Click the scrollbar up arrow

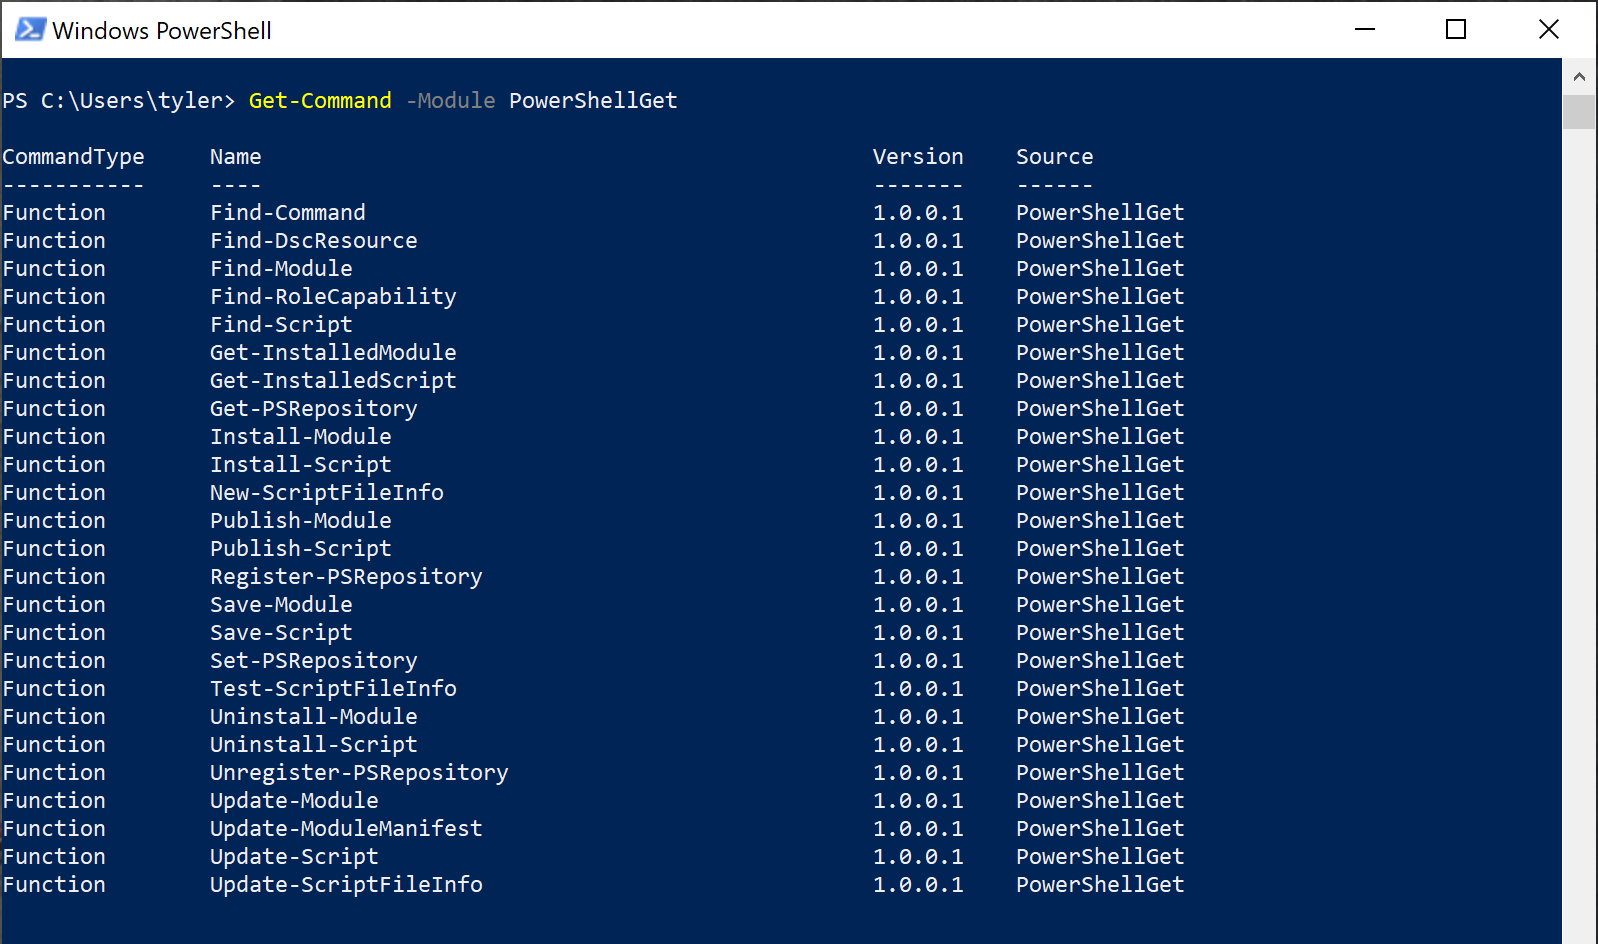[1579, 77]
